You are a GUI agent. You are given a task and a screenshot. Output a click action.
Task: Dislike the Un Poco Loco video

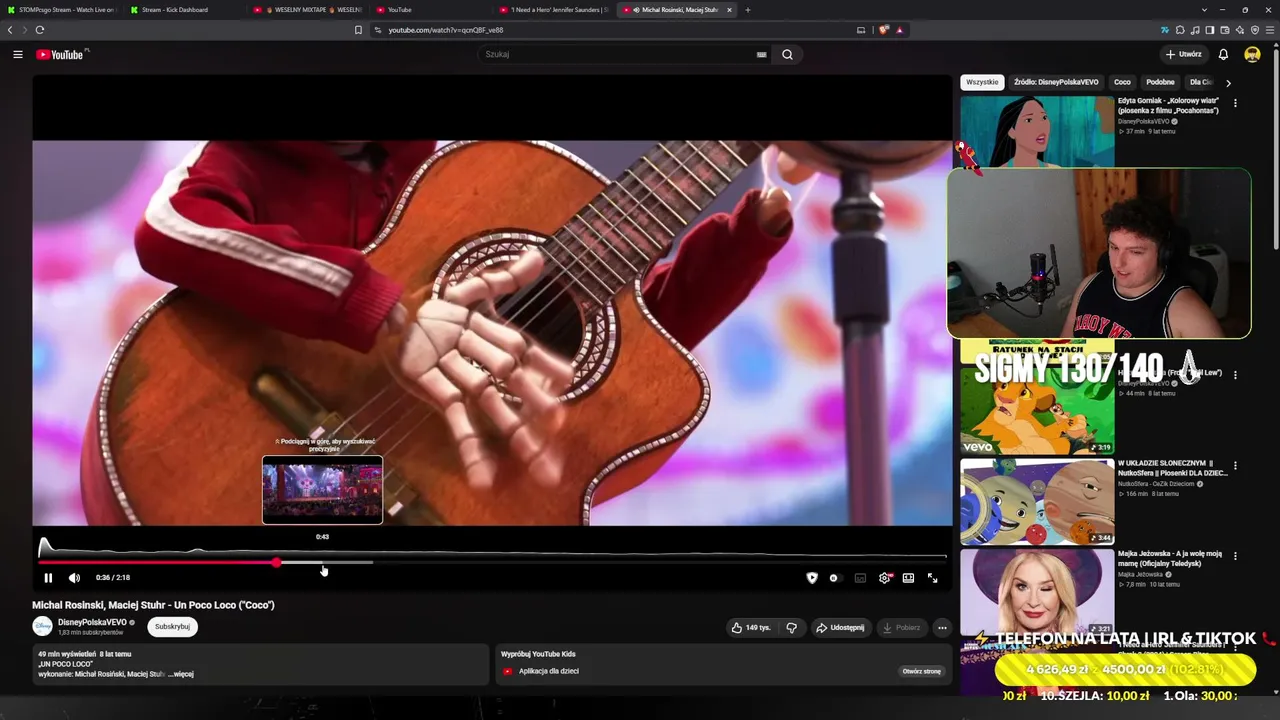(x=791, y=627)
